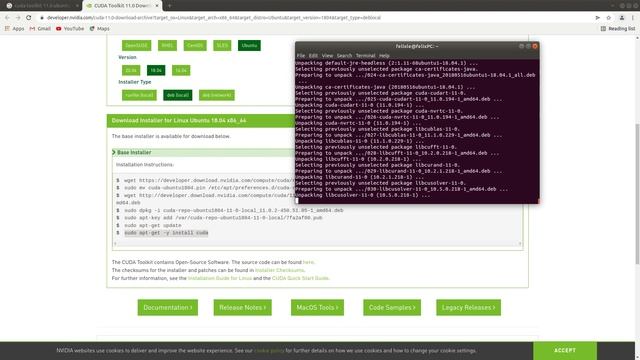Click the 'sudo dpkg -i cuda-repo' command line

point(233,210)
